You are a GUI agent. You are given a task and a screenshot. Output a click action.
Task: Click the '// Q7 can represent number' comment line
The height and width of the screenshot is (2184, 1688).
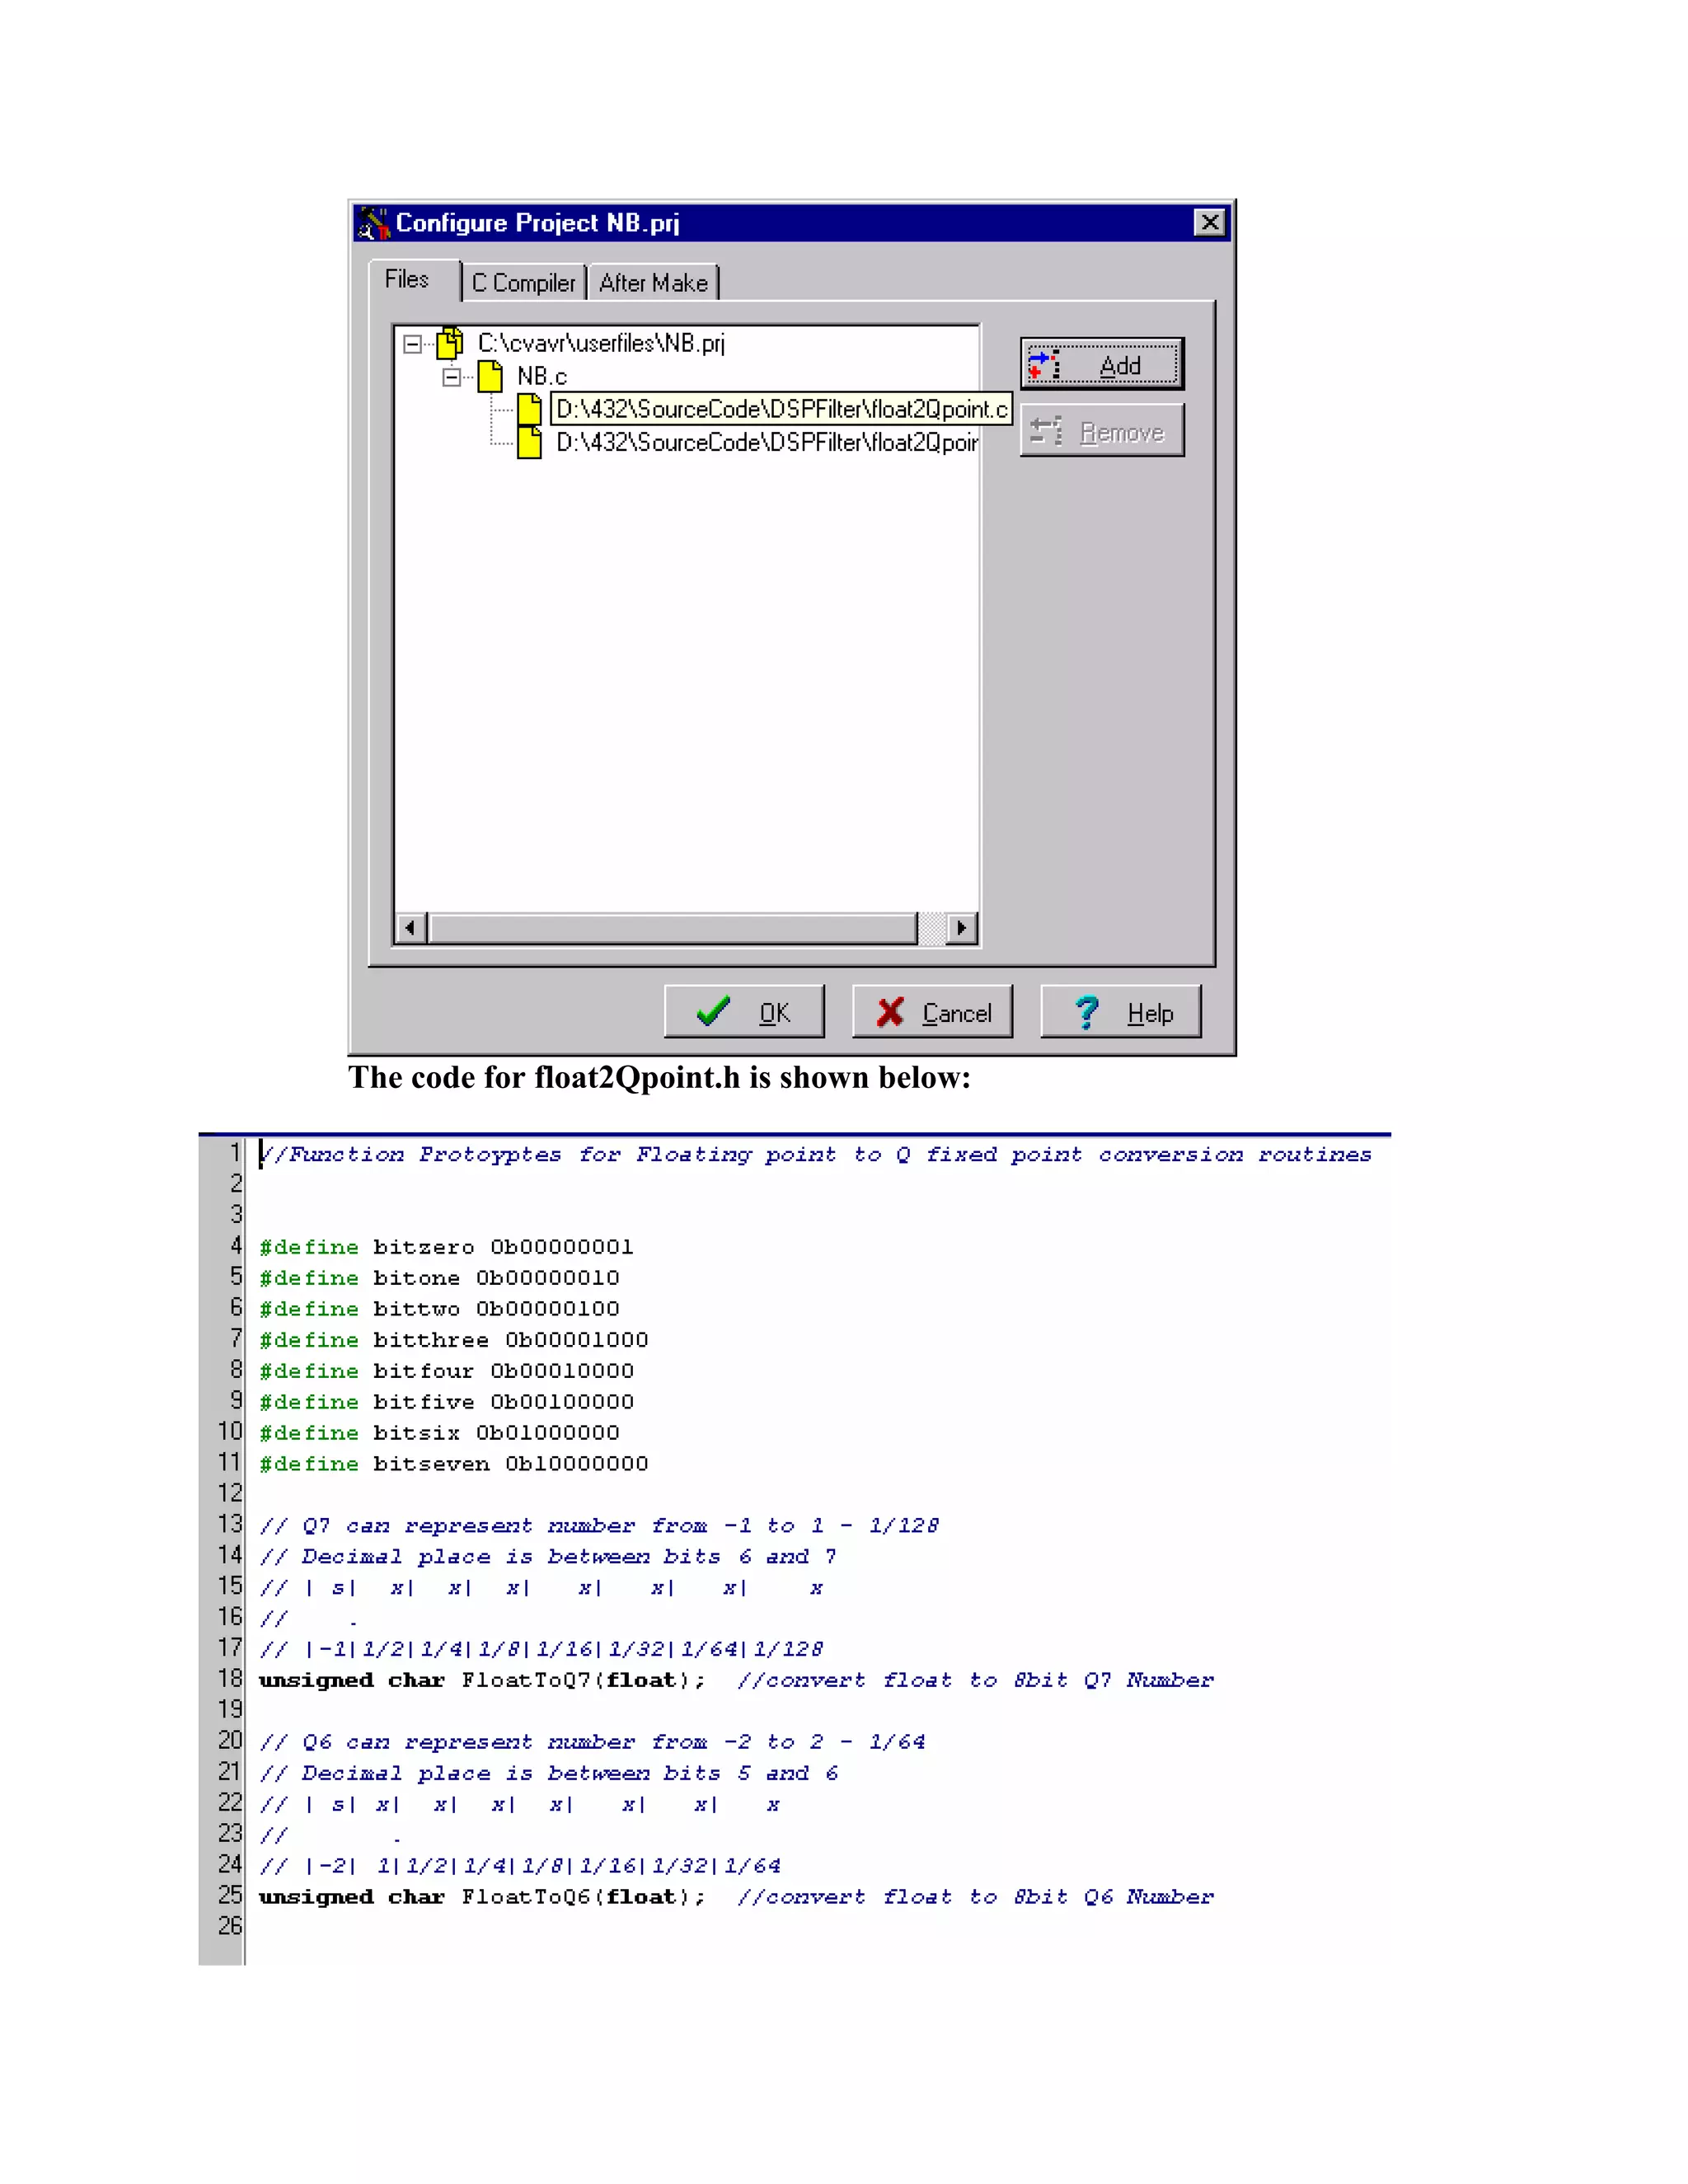pos(599,1526)
